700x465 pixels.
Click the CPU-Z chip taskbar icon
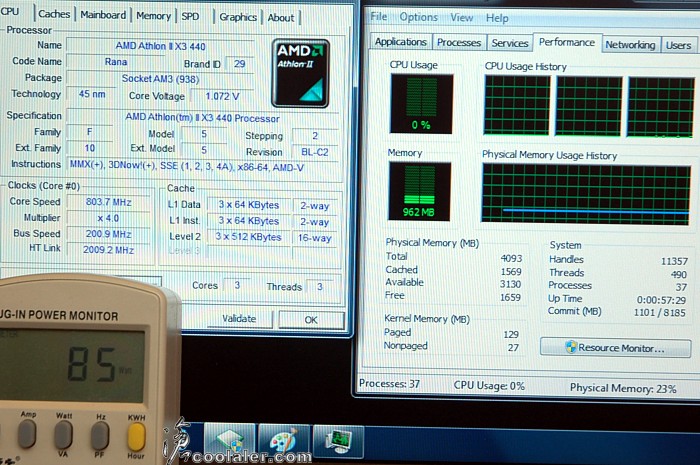tap(229, 441)
